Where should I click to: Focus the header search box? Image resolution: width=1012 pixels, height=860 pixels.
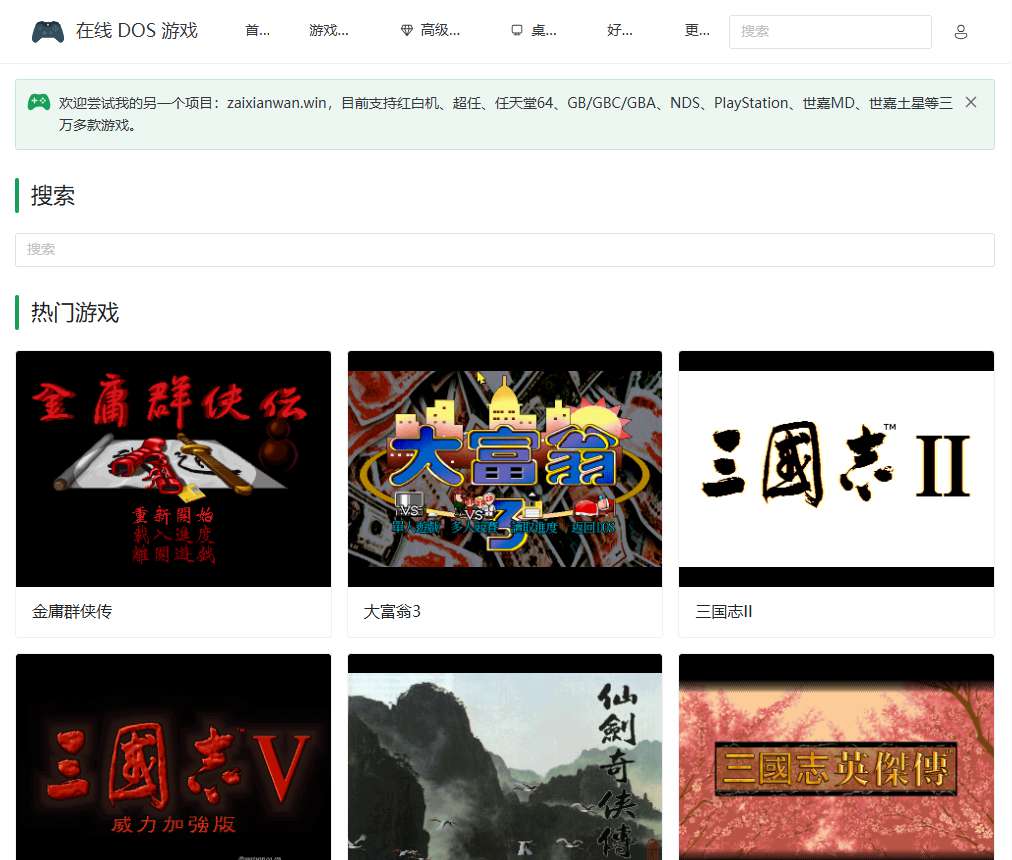(x=830, y=32)
